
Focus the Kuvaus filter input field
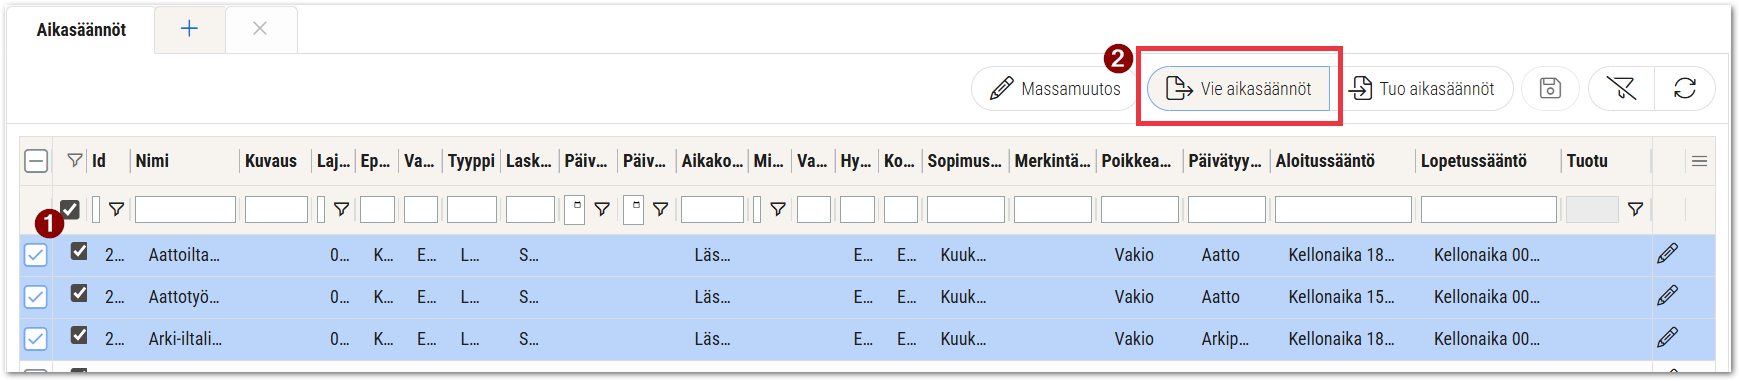point(276,209)
